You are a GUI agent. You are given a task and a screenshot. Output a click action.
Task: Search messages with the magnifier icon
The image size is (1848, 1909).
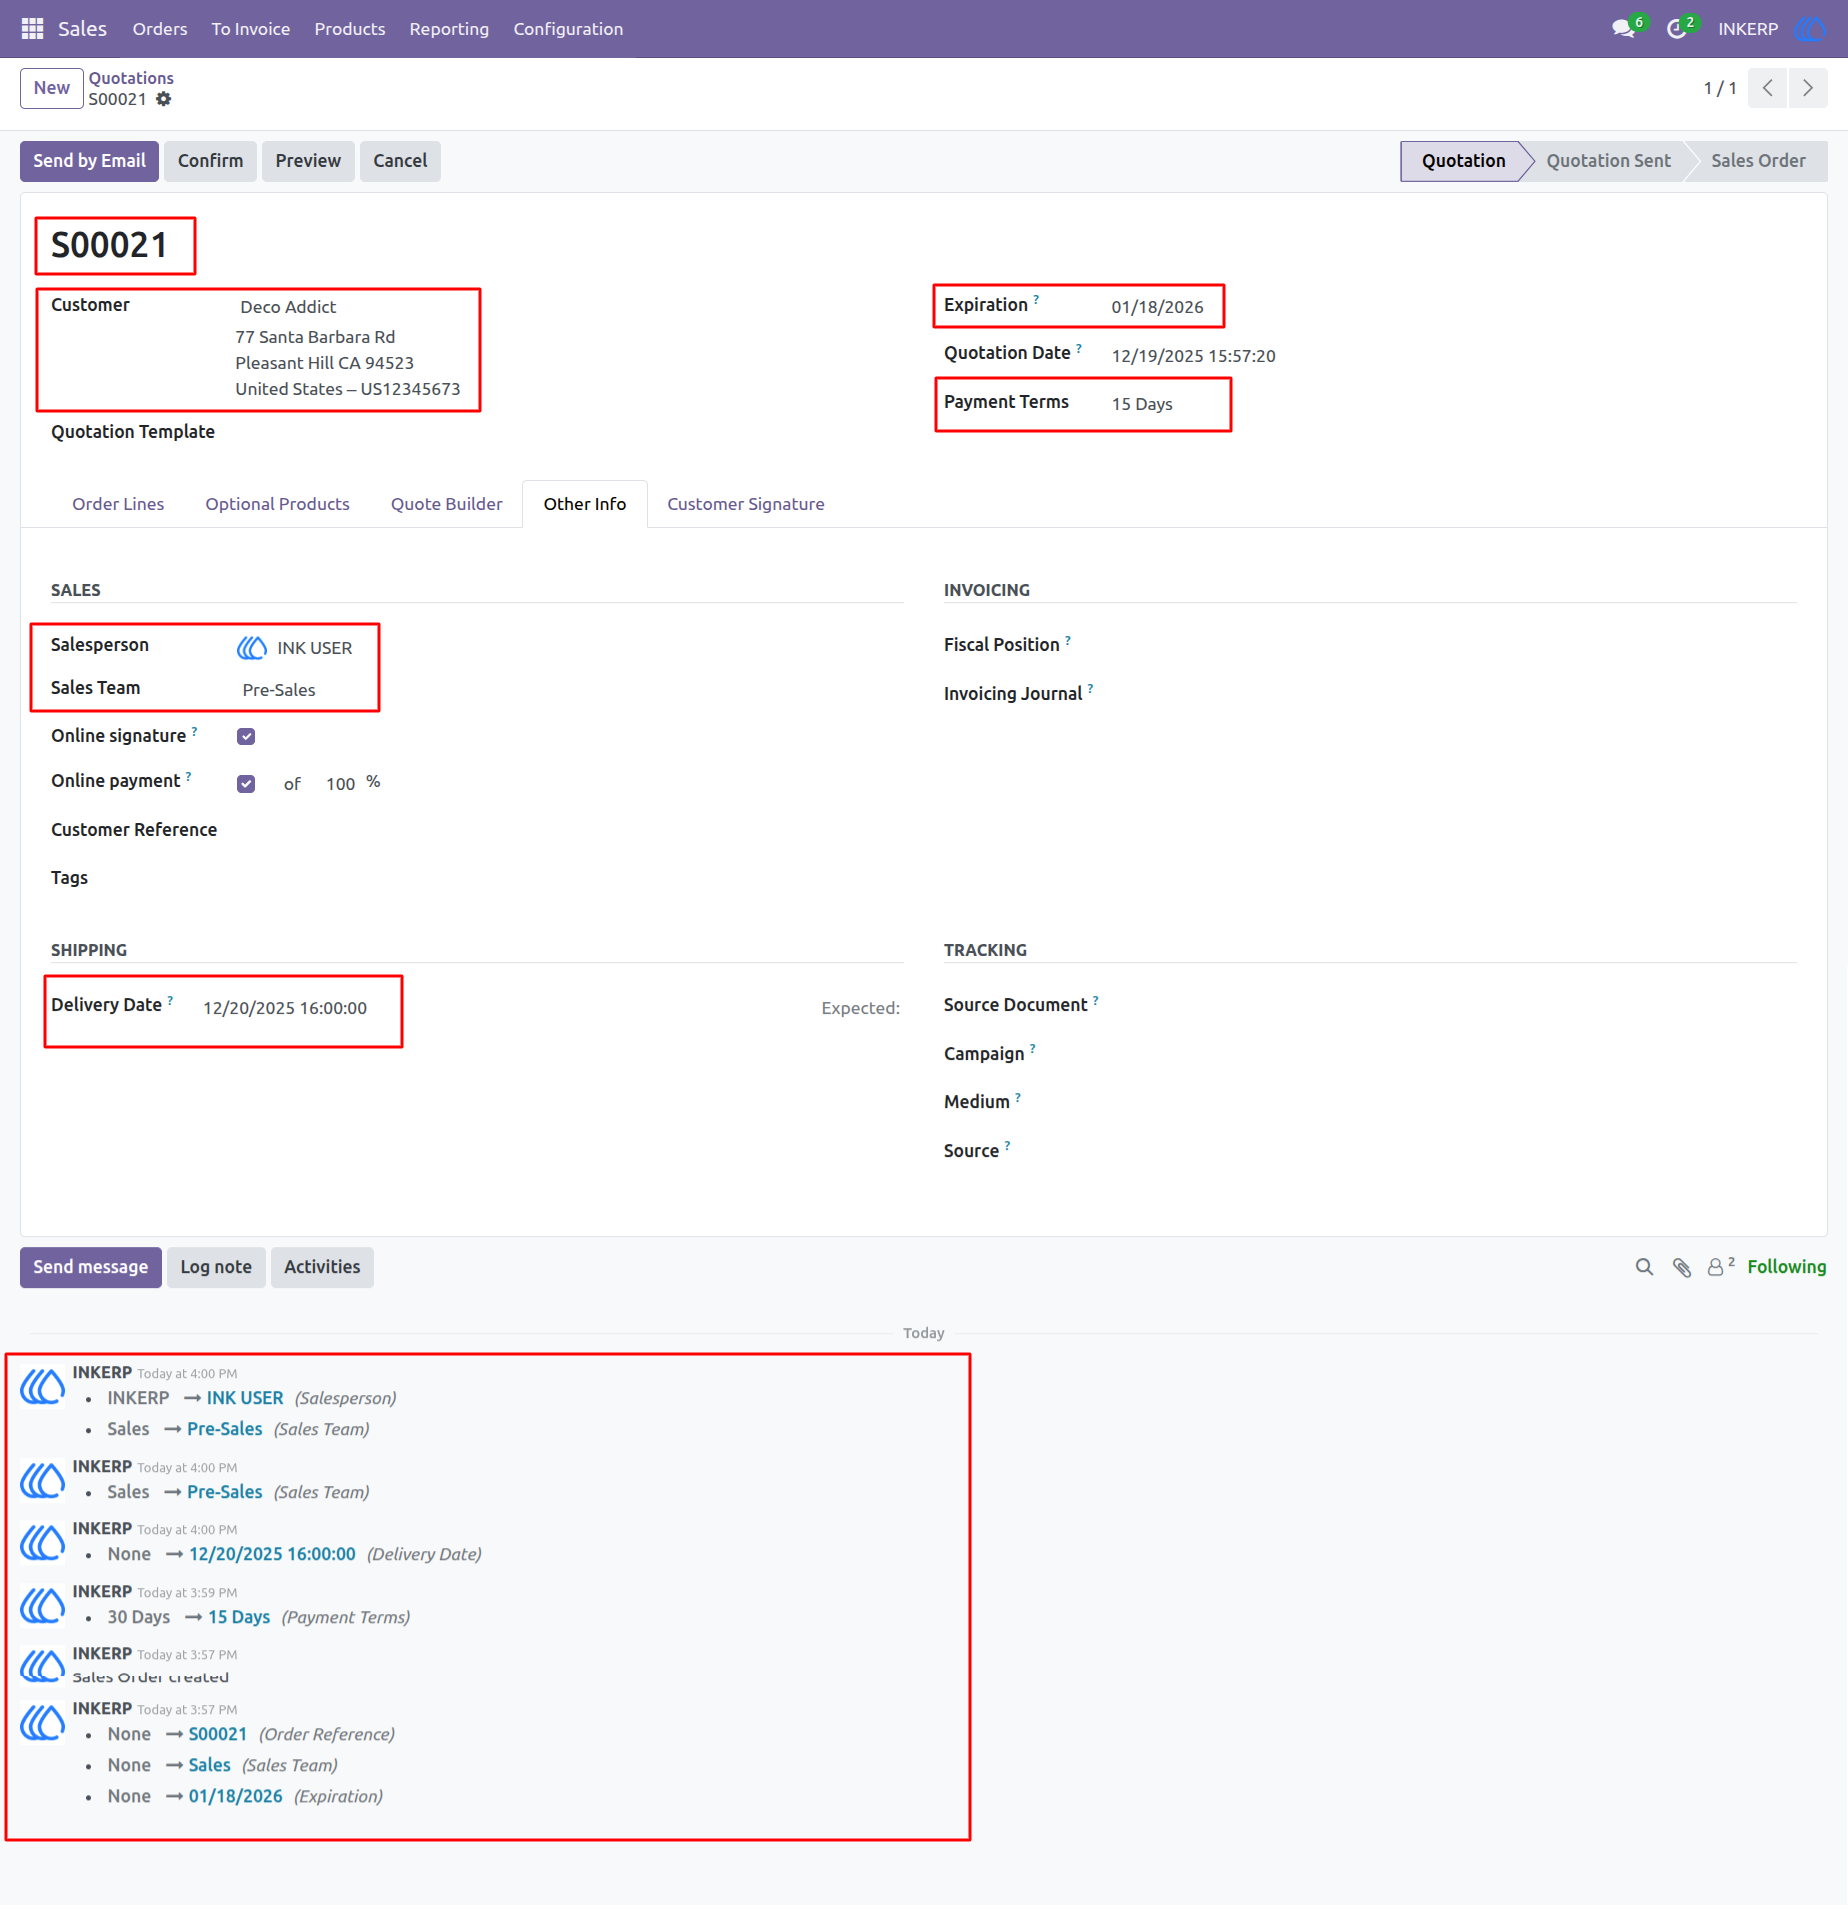point(1644,1267)
